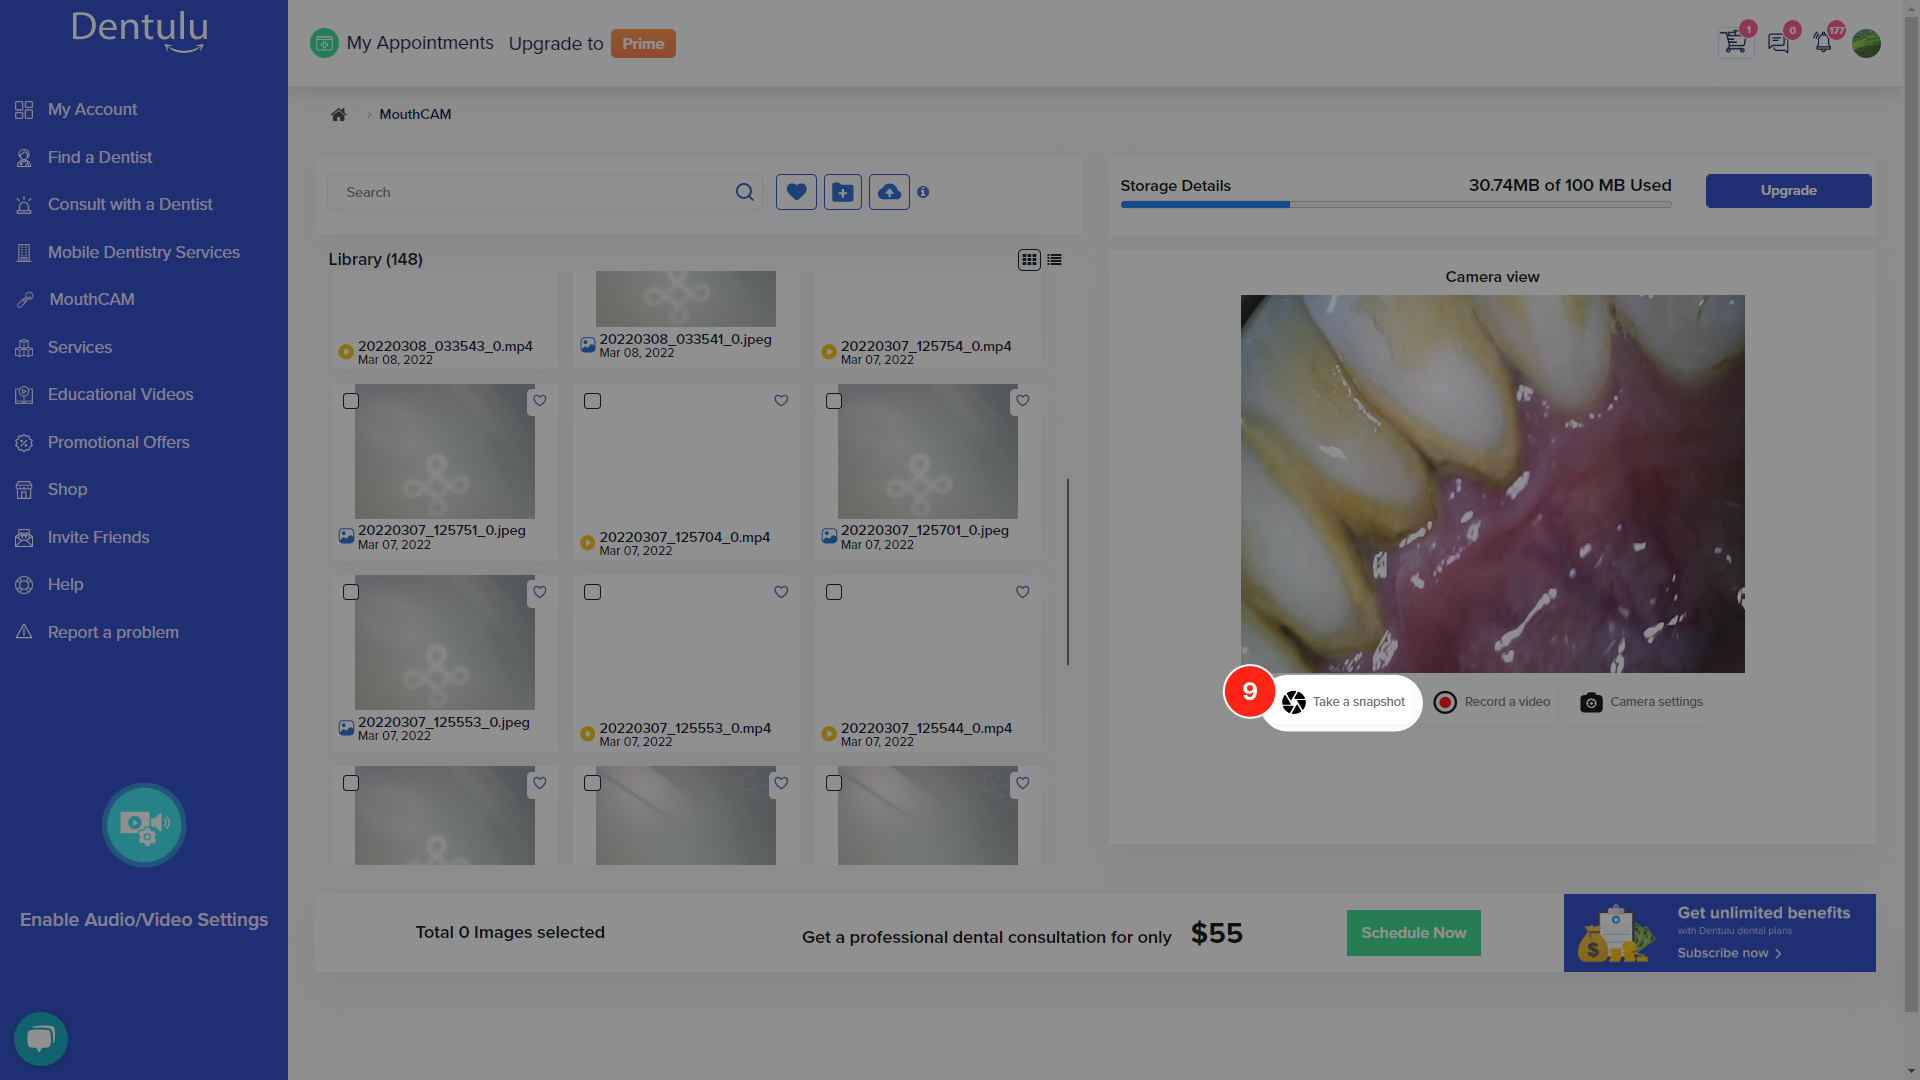Toggle favorite on 20220307_125701_0.jpeg
The width and height of the screenshot is (1920, 1080).
1023,401
